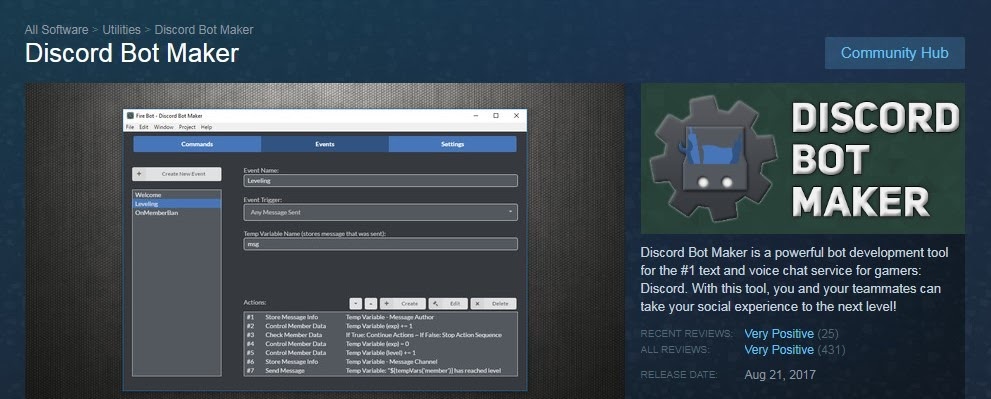Open the Help menu in Fire Bot
The width and height of the screenshot is (991, 399).
207,127
